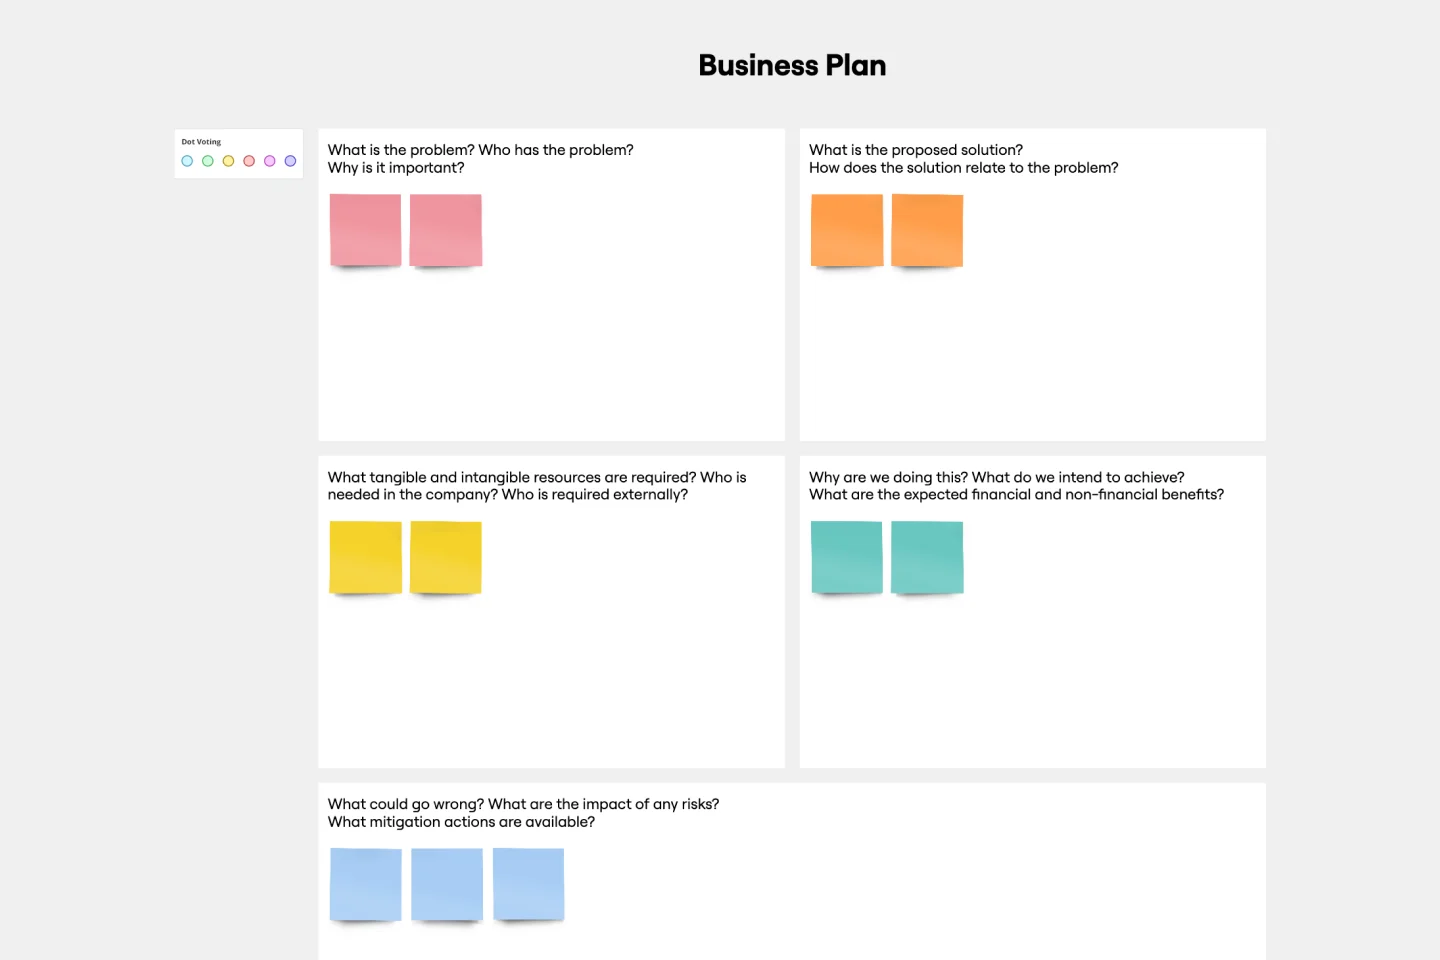Click the second pink sticky note
The width and height of the screenshot is (1440, 960).
(x=446, y=230)
